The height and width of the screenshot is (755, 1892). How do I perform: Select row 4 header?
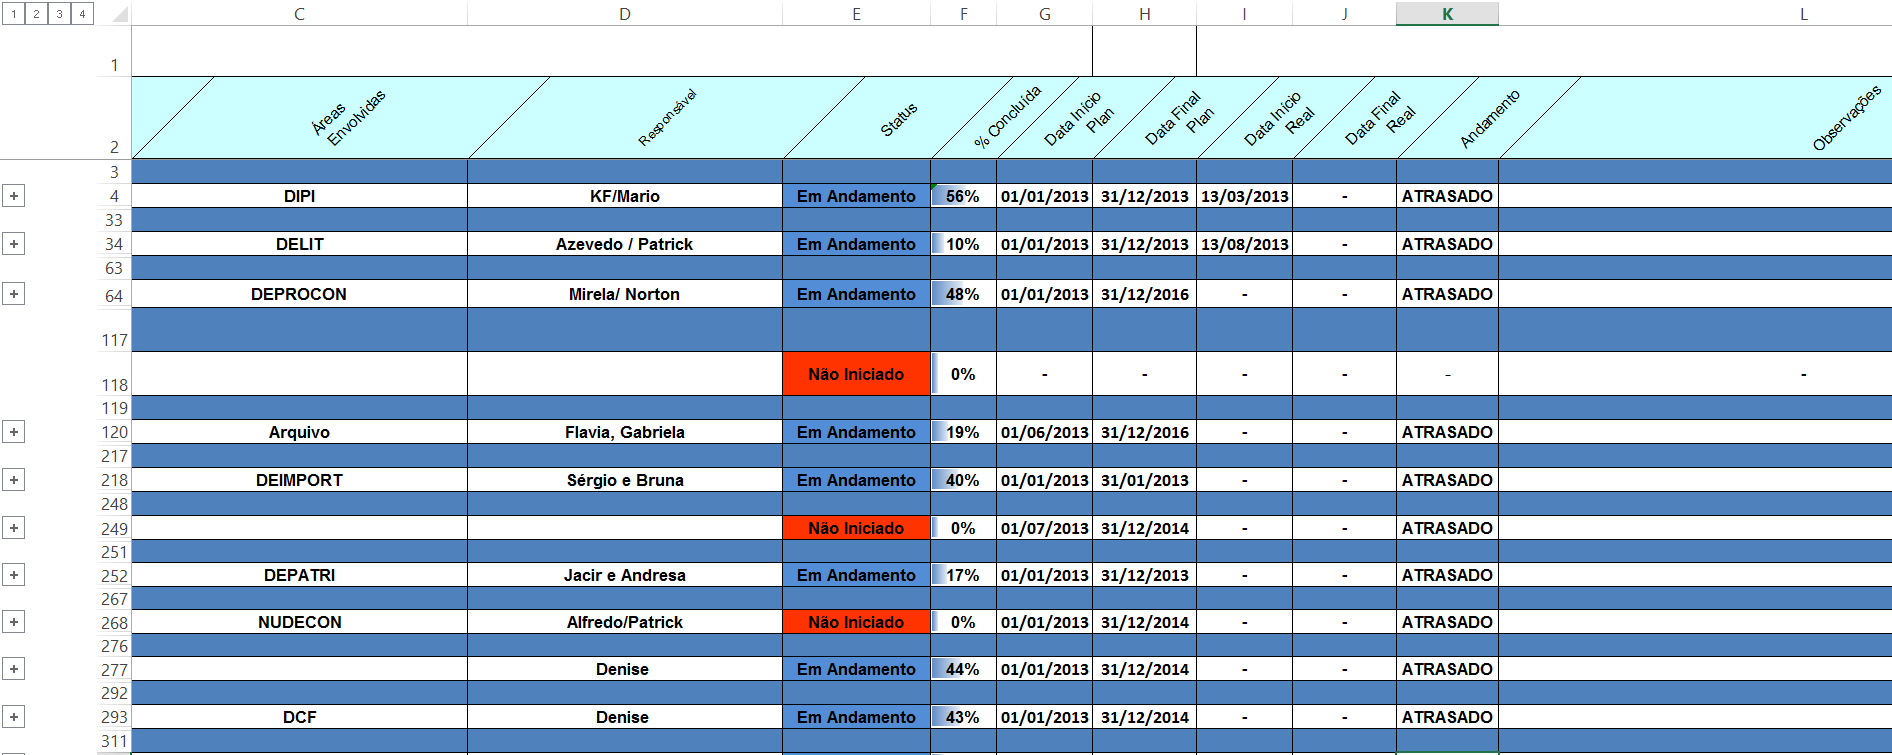click(114, 196)
